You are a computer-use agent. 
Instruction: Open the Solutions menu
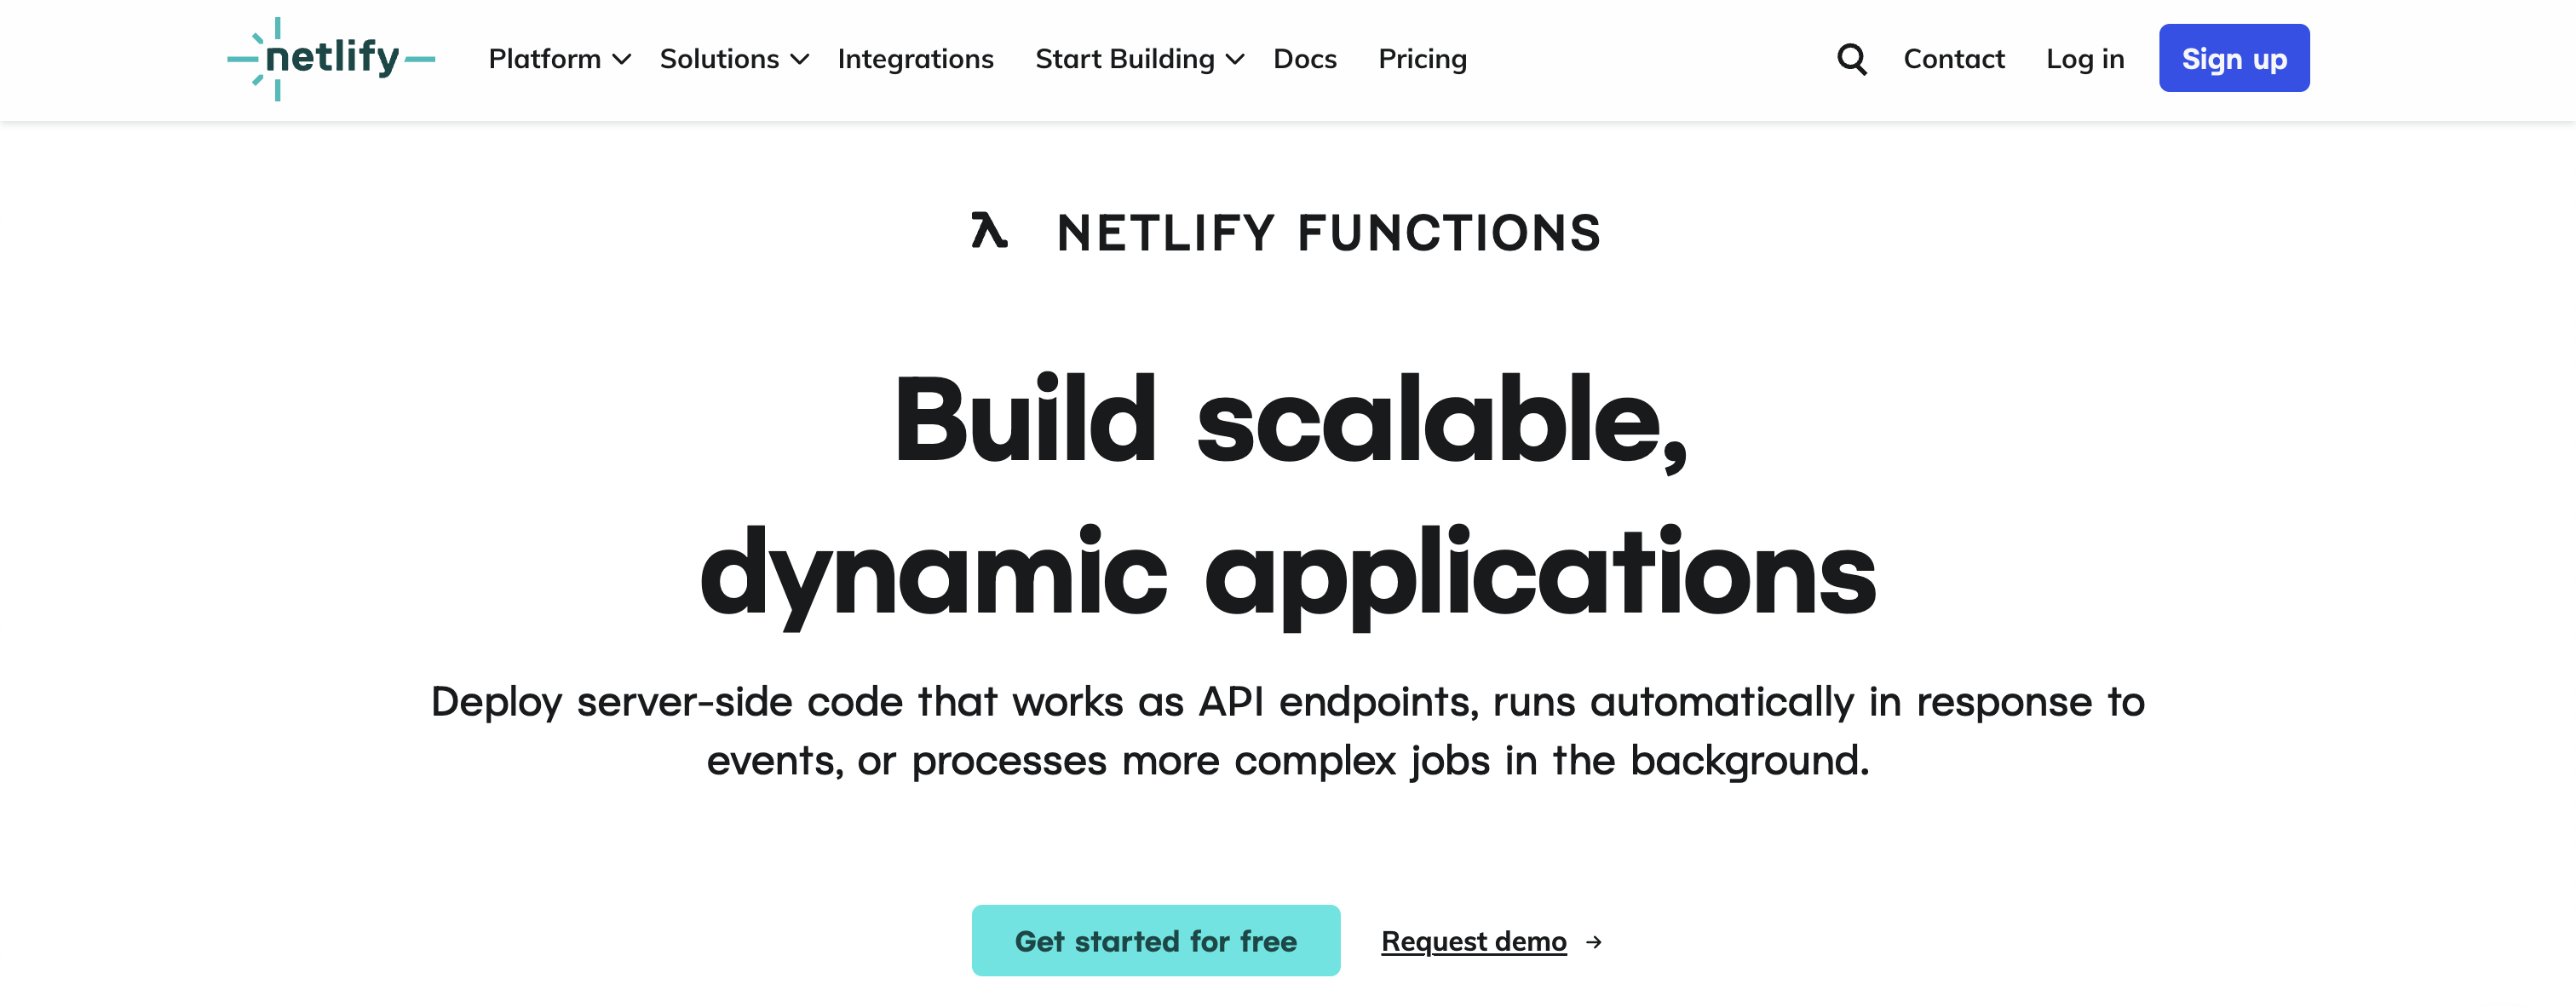[733, 59]
